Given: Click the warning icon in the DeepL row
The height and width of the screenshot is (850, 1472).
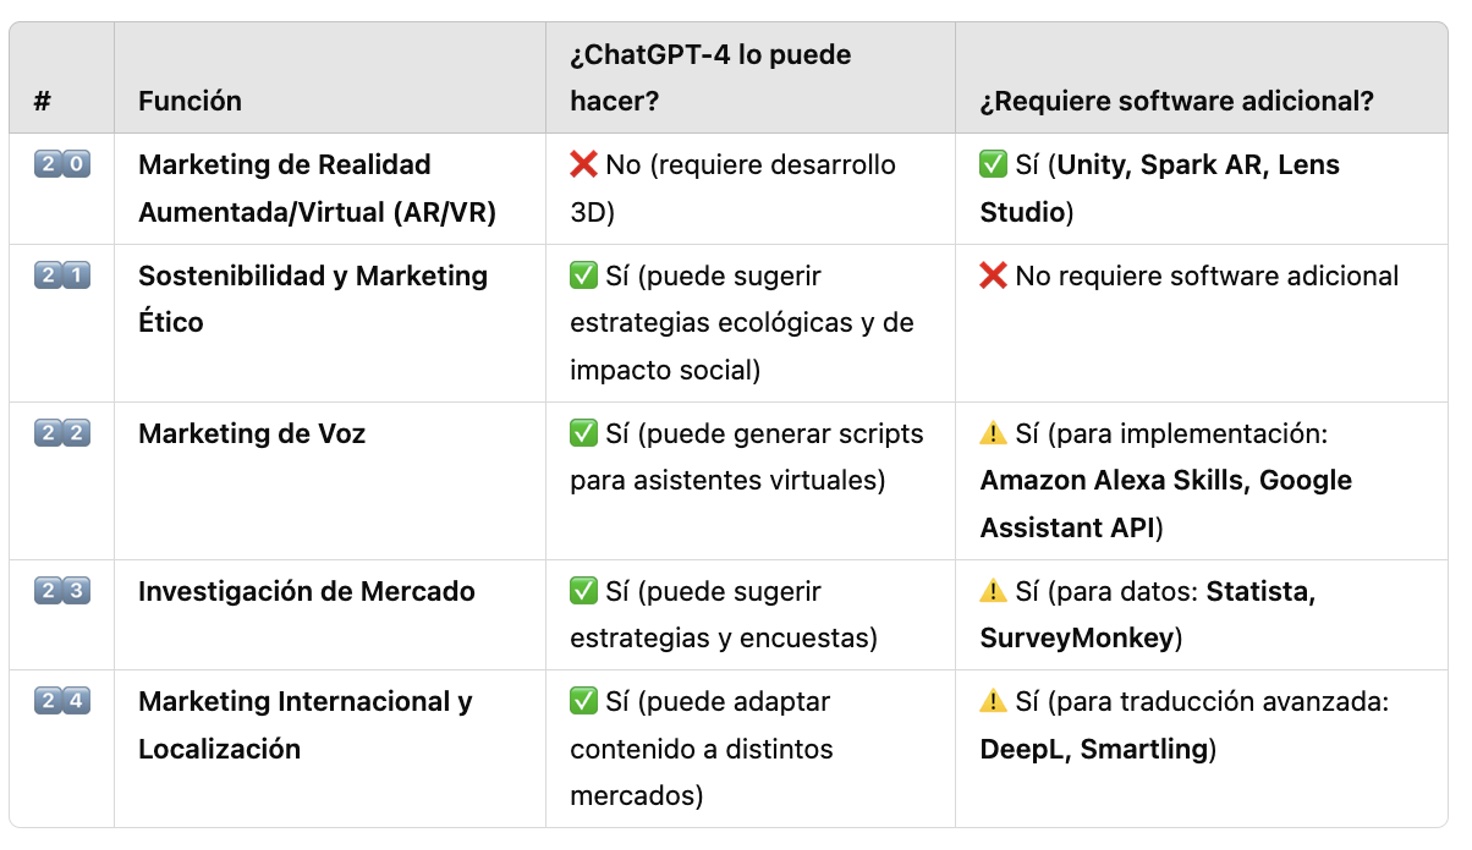Looking at the screenshot, I should click(992, 701).
